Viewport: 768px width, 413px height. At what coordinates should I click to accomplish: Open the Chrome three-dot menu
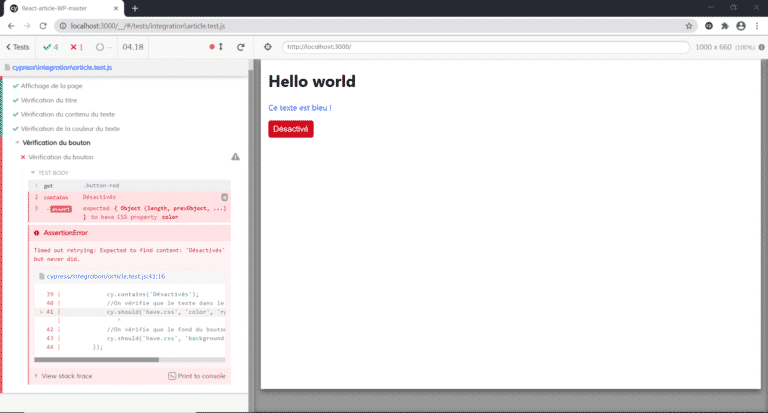757,26
